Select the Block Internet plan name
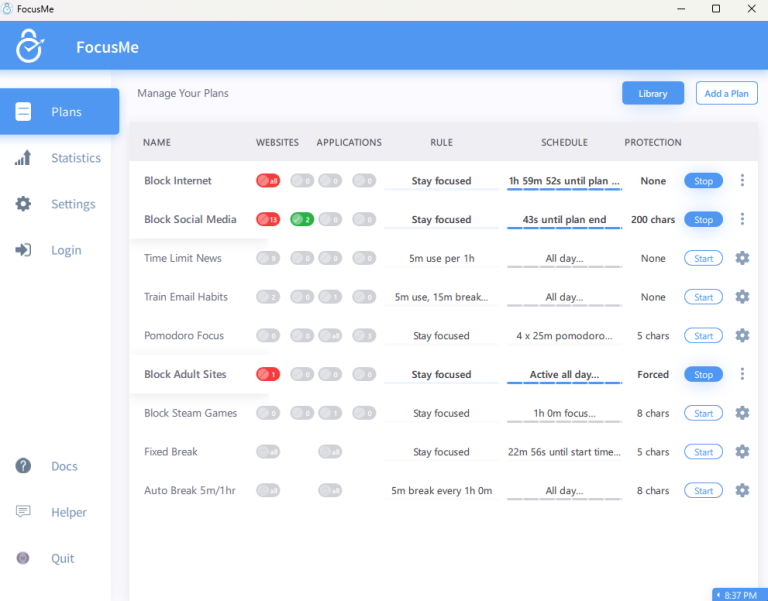The image size is (768, 601). pos(178,181)
